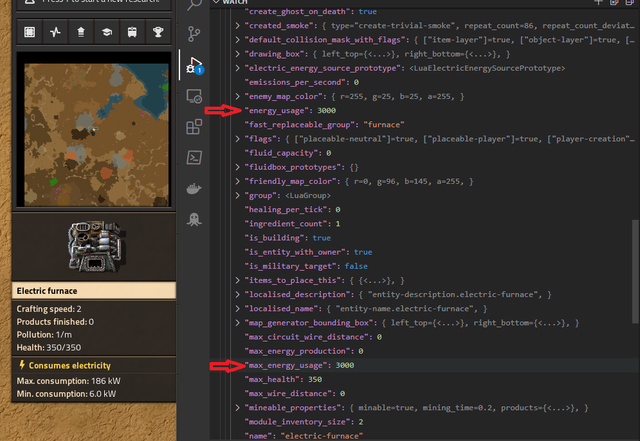640x441 pixels.
Task: Expand "map_generator_bounding_box" entry
Action: pyautogui.click(x=238, y=323)
